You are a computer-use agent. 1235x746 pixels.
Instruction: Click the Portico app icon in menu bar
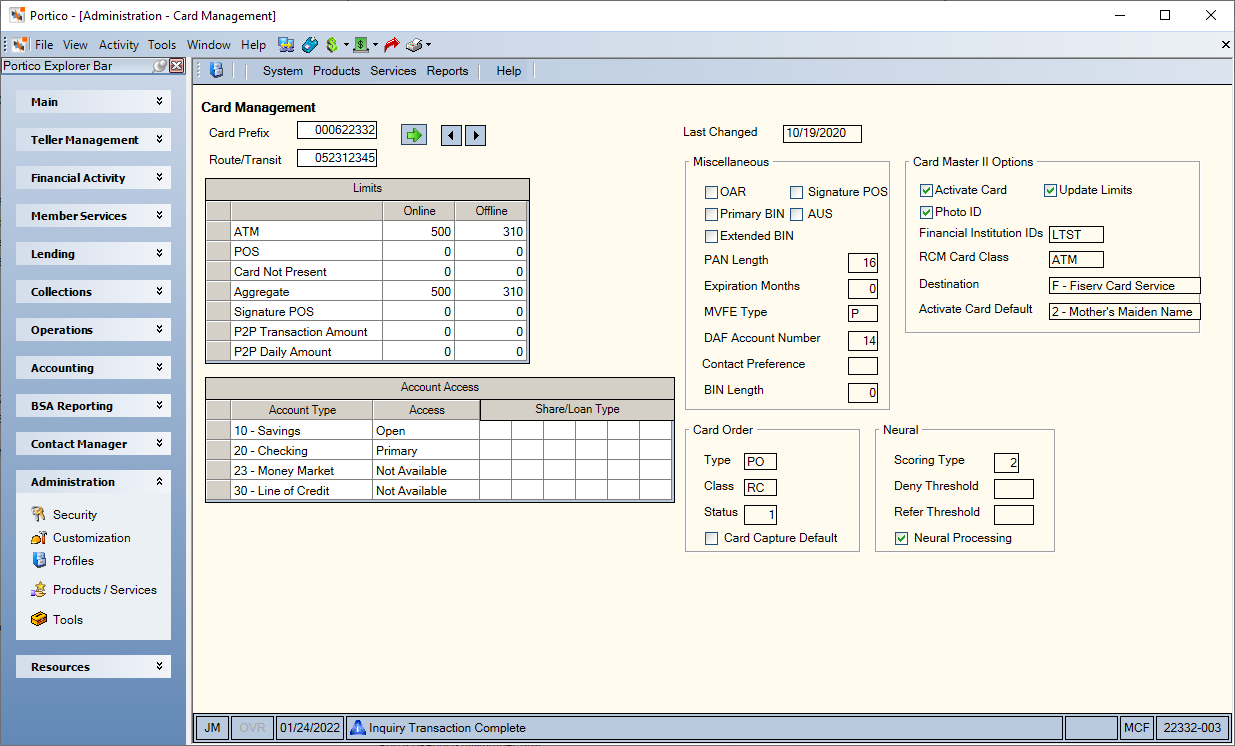coord(20,44)
